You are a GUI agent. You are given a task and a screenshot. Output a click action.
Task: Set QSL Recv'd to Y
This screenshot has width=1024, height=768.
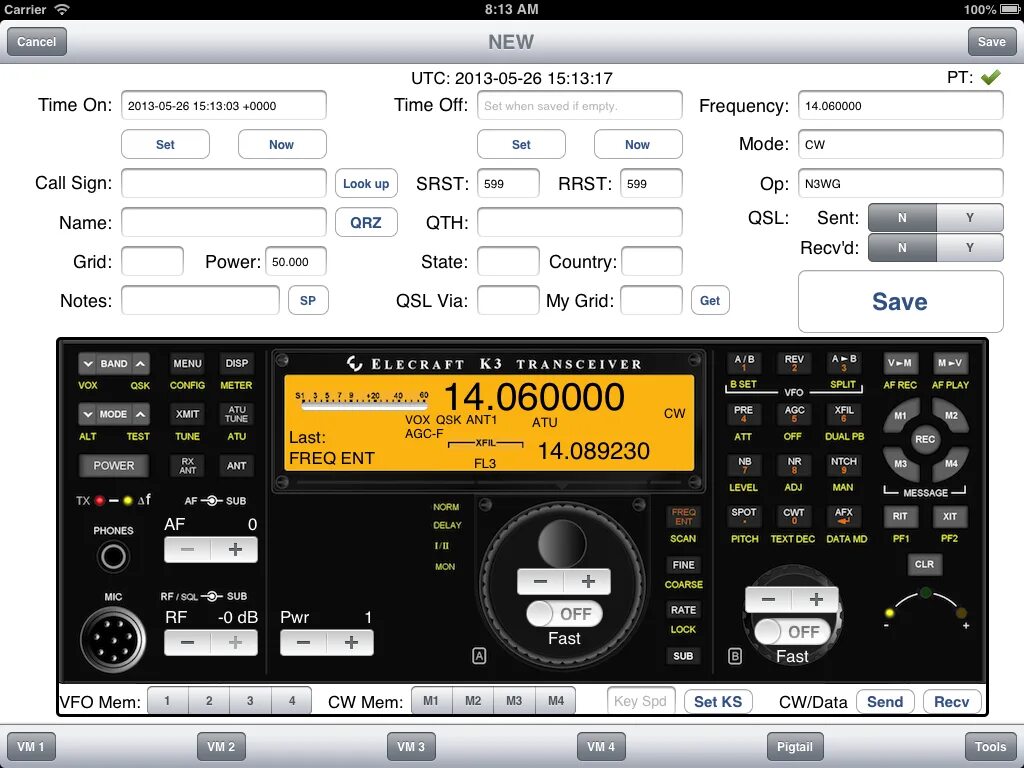tap(970, 248)
